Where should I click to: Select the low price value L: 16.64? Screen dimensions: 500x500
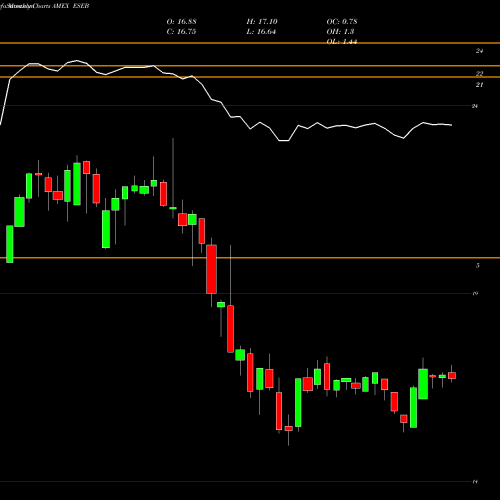coord(261,32)
